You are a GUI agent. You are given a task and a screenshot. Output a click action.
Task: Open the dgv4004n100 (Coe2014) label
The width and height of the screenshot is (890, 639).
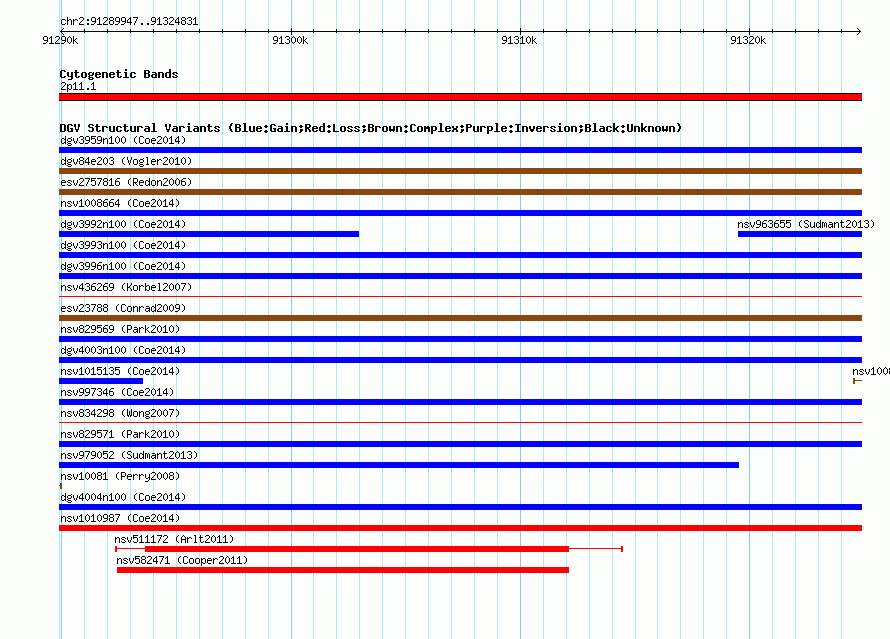(123, 497)
